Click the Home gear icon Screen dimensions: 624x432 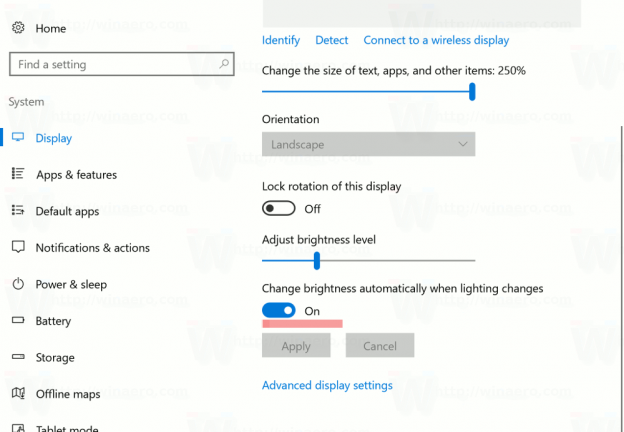pos(18,28)
